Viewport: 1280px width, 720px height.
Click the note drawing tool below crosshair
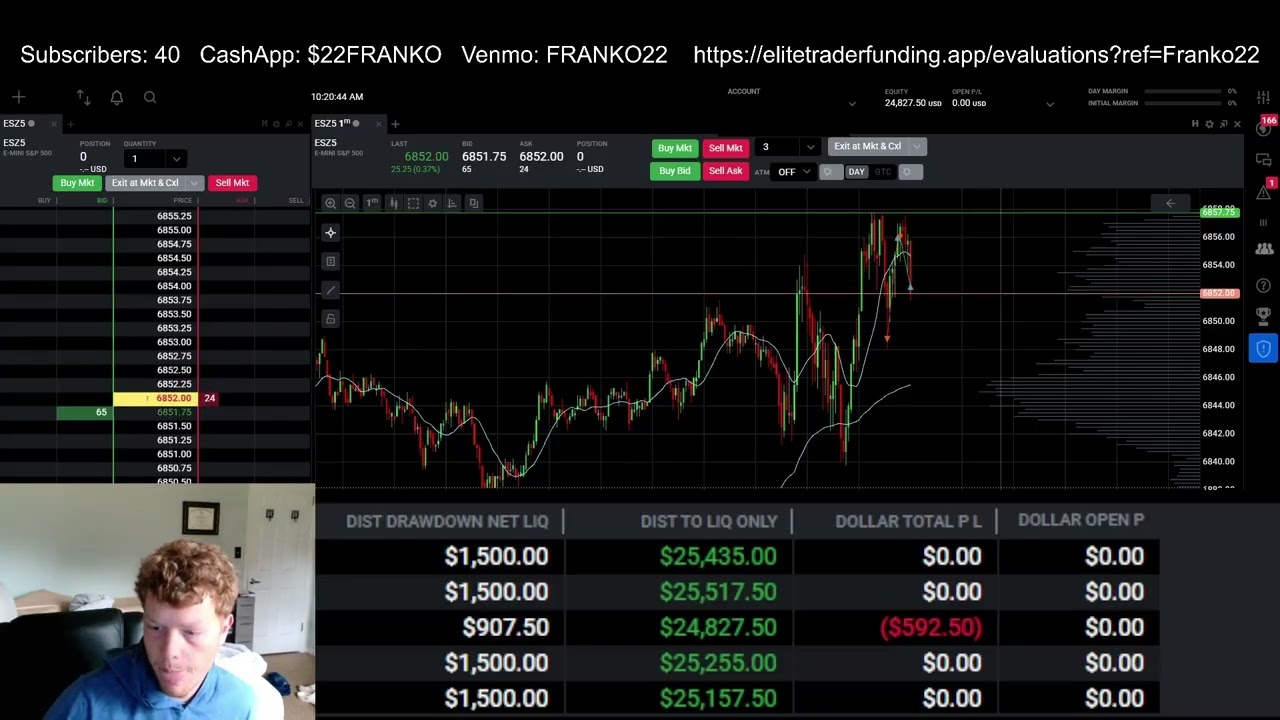click(x=331, y=261)
